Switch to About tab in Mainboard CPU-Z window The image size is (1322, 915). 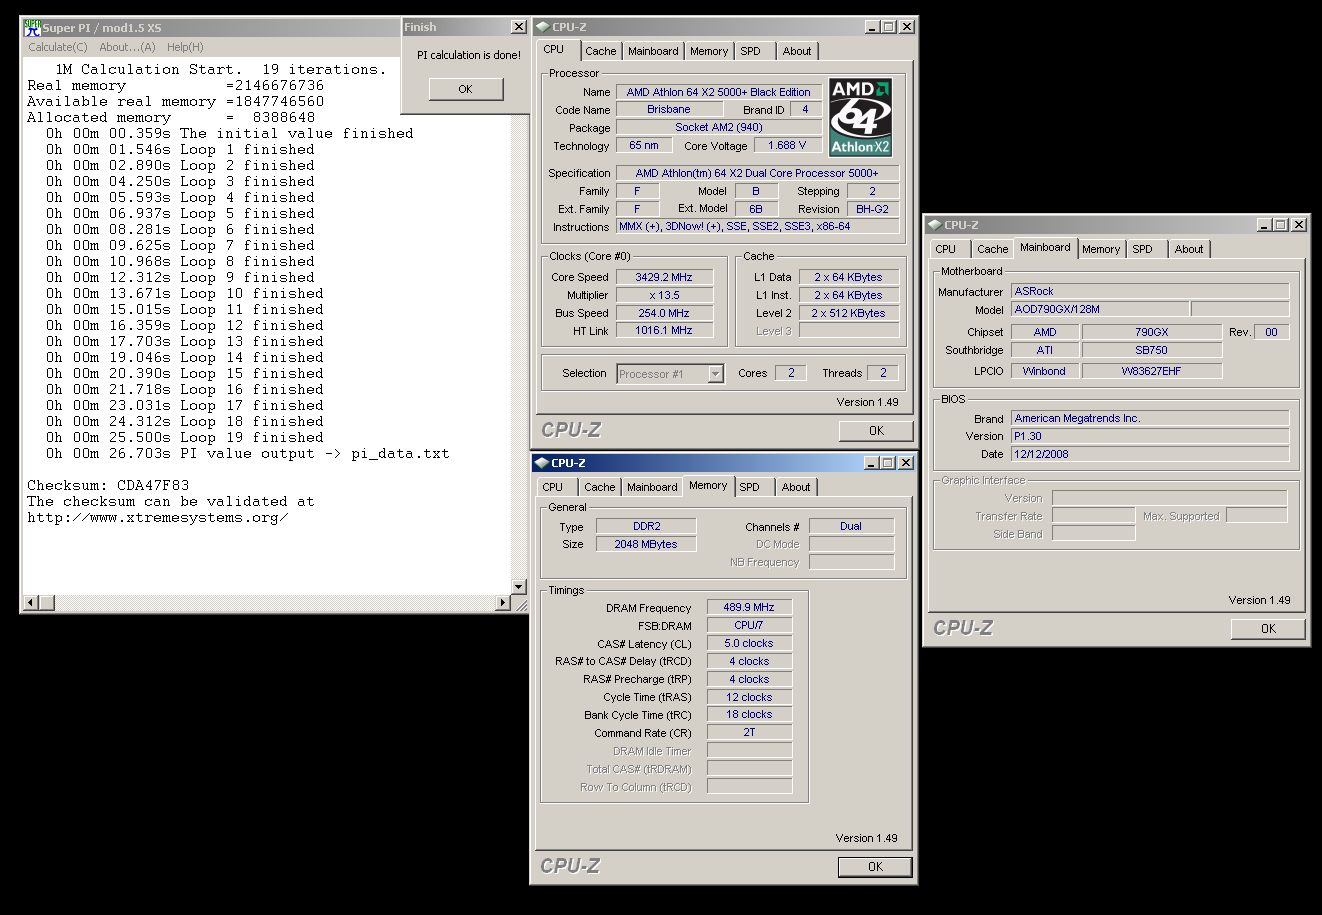(x=1189, y=249)
